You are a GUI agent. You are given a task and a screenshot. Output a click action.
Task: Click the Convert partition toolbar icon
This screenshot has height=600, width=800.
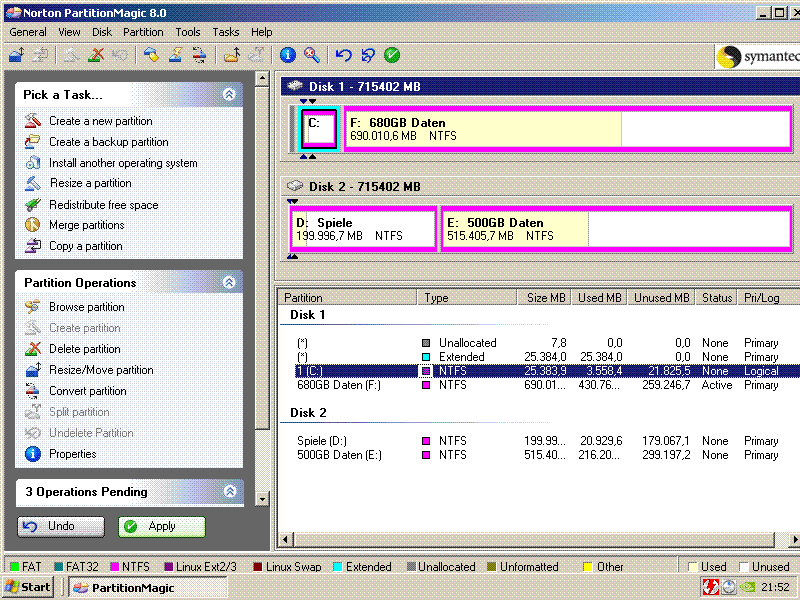(x=199, y=55)
